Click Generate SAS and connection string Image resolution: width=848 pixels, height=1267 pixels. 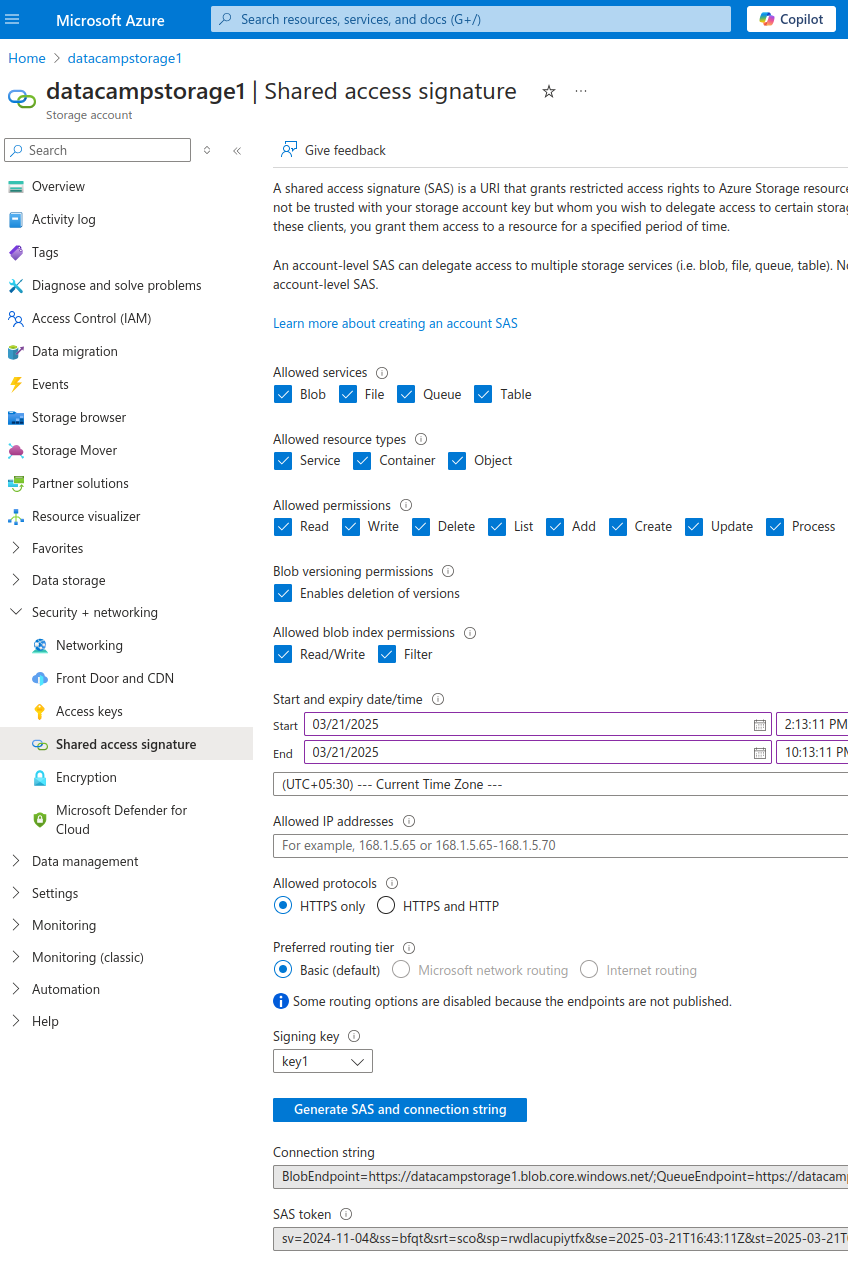pos(399,1109)
